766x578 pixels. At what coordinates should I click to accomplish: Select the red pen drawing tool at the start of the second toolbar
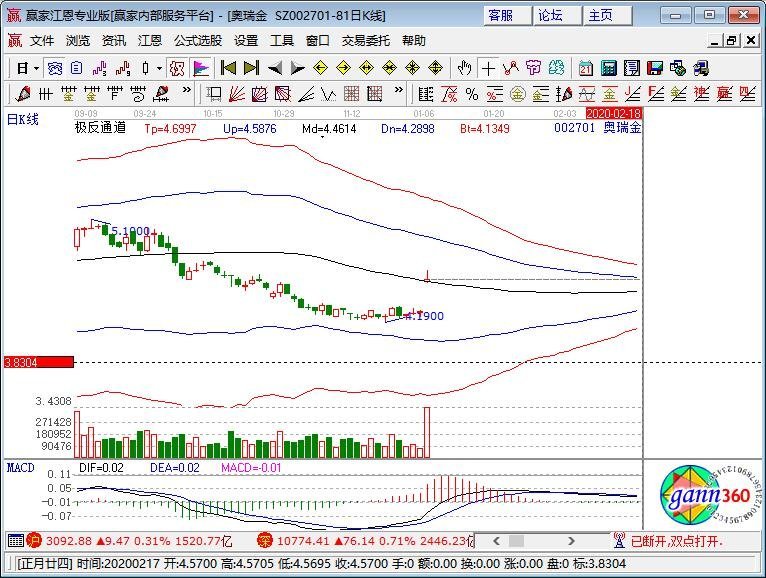click(22, 93)
